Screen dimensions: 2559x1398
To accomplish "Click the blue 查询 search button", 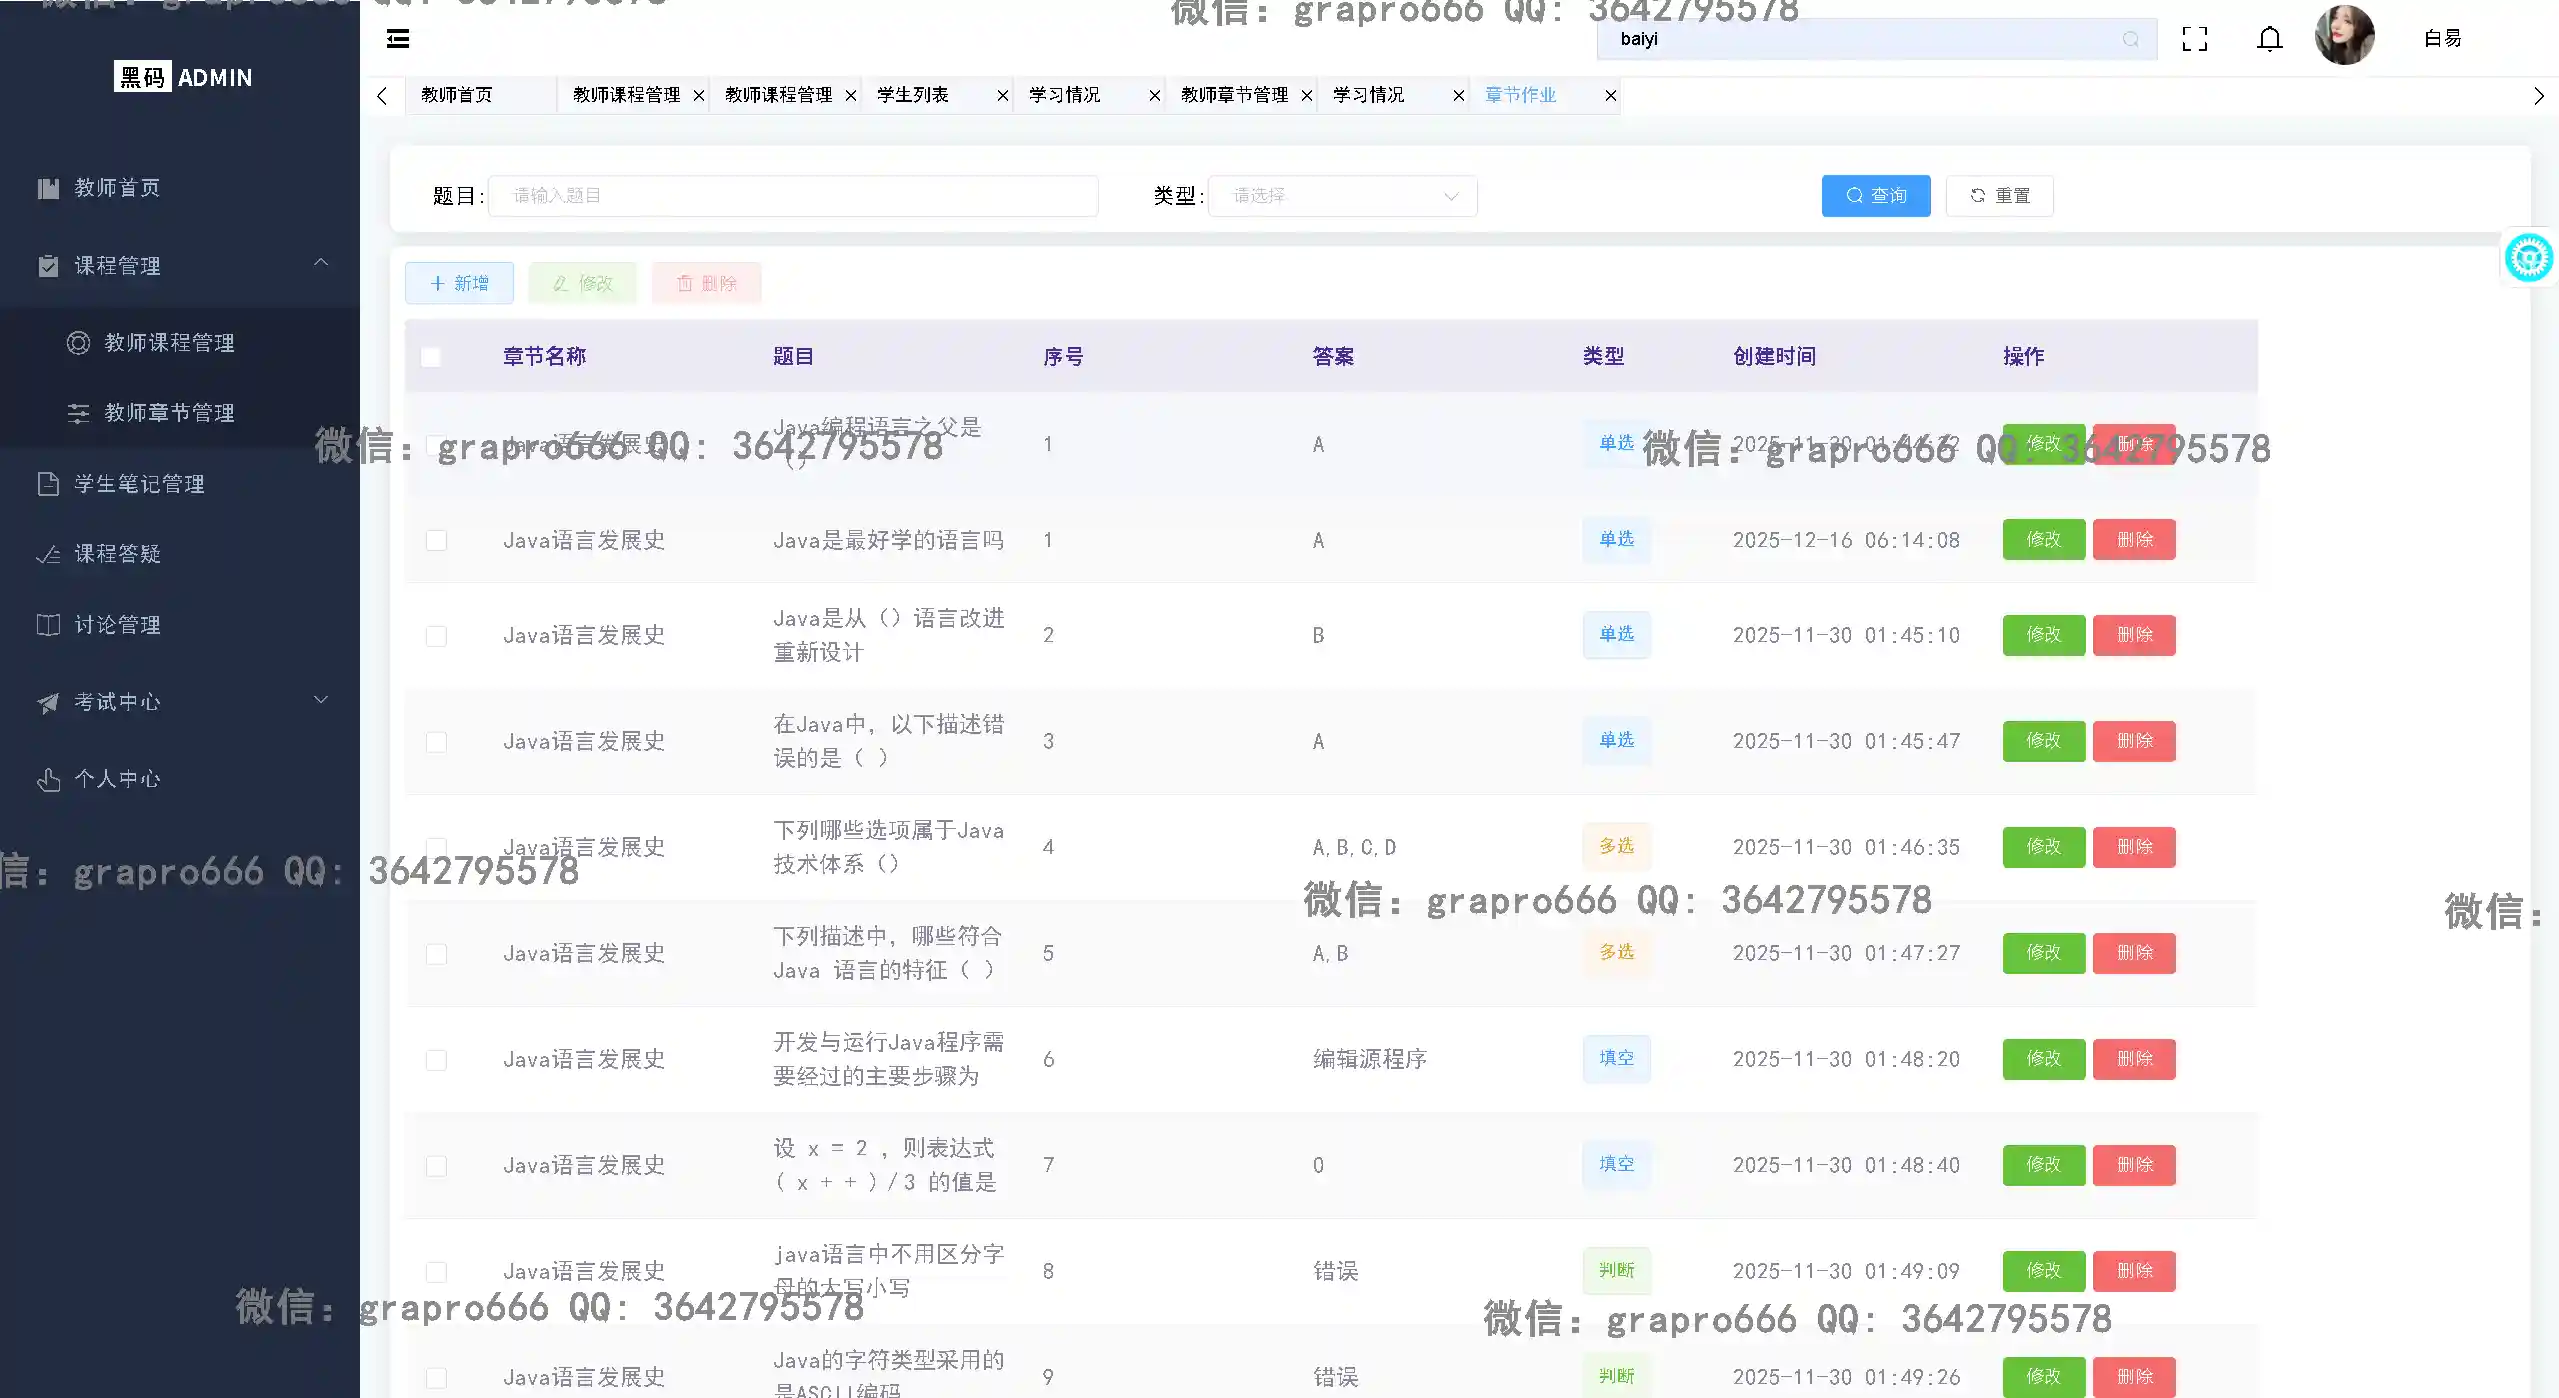I will coord(1875,196).
